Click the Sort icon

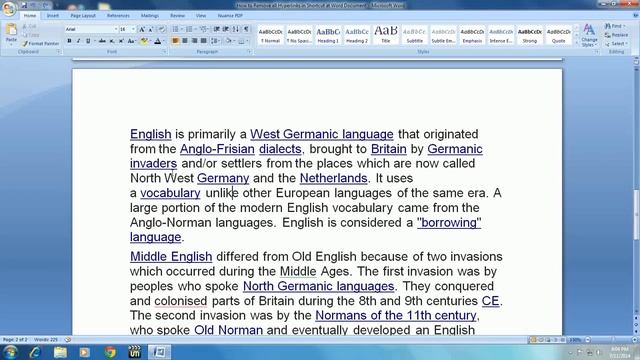tap(236, 29)
